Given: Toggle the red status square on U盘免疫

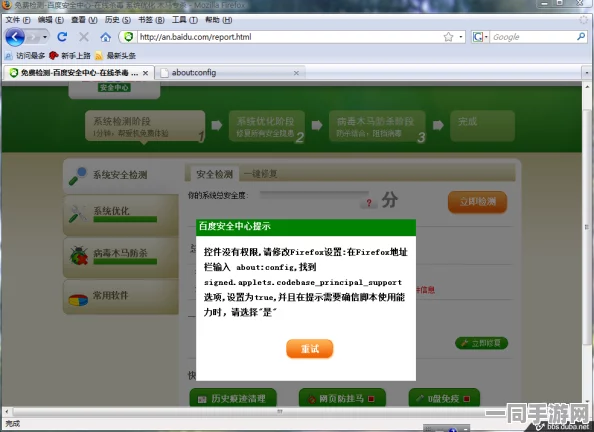Looking at the screenshot, I should click(x=467, y=398).
